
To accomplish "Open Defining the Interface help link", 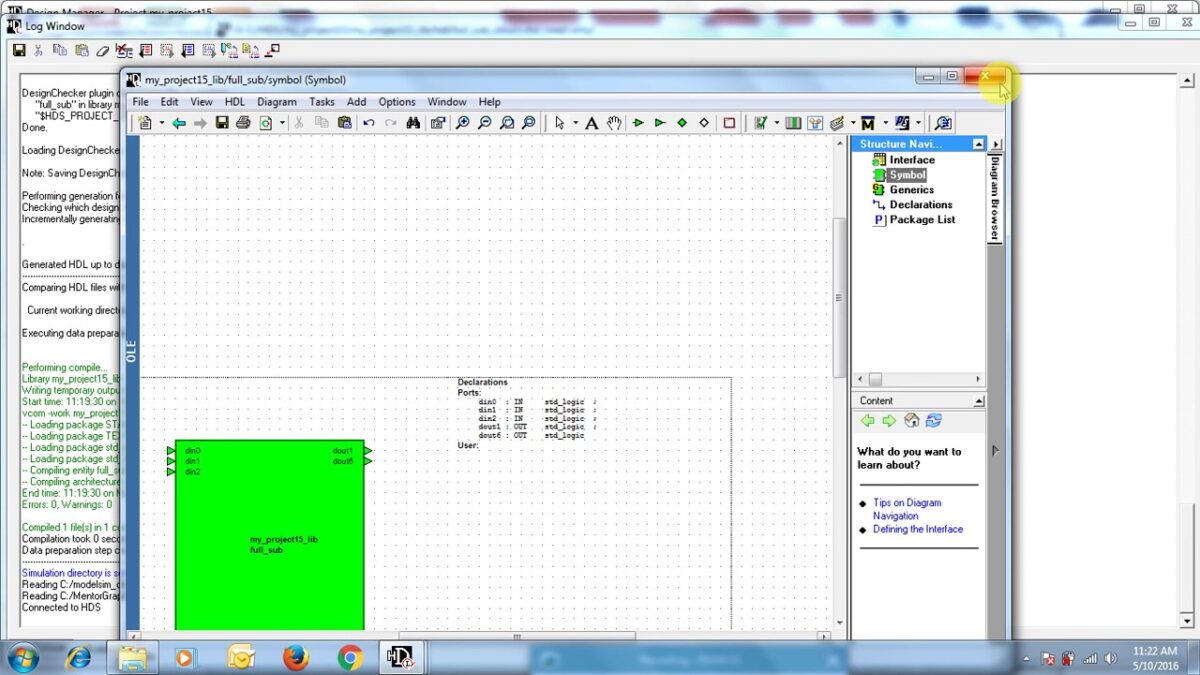I will (x=918, y=529).
